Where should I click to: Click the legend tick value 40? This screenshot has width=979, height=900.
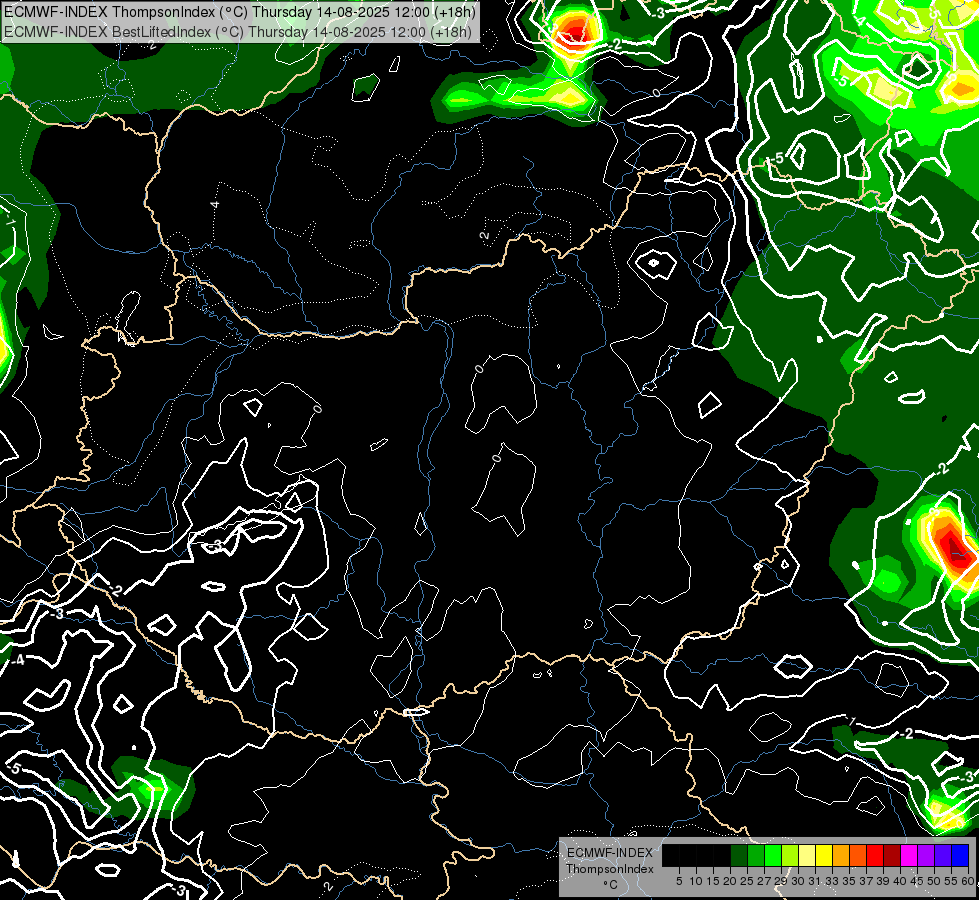point(900,881)
